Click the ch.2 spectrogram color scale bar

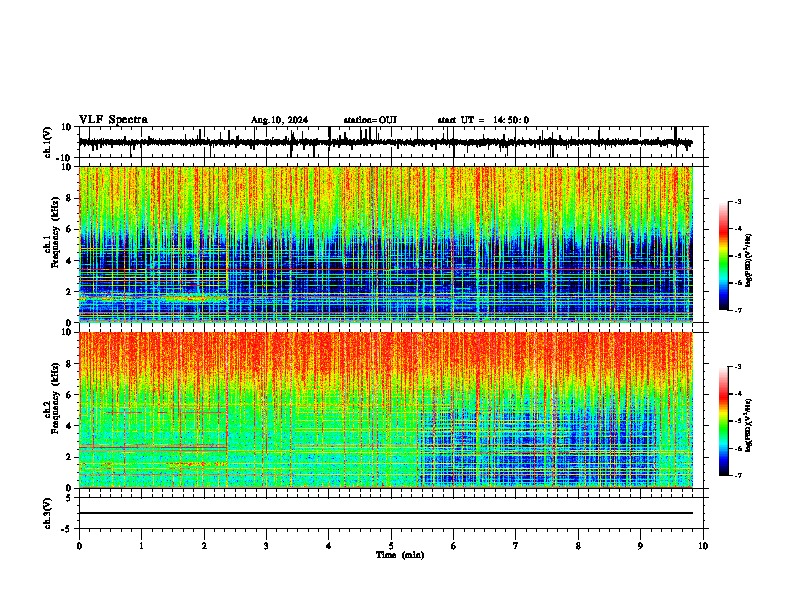(724, 421)
